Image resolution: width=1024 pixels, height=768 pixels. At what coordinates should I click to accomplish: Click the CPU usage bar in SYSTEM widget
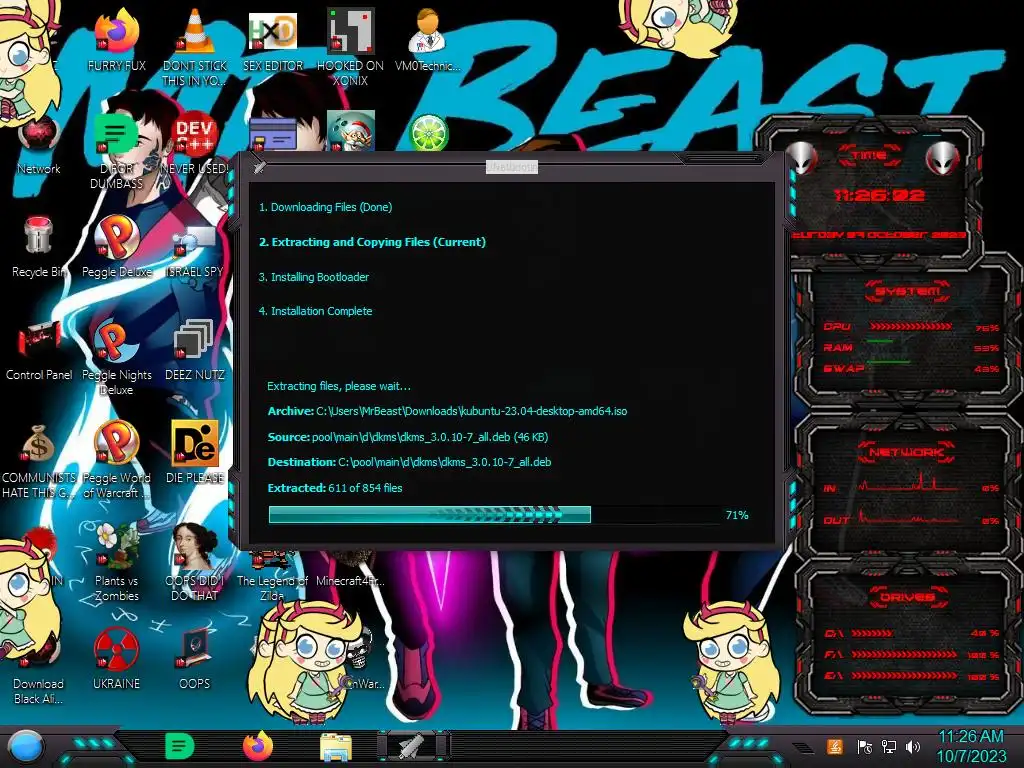[911, 326]
